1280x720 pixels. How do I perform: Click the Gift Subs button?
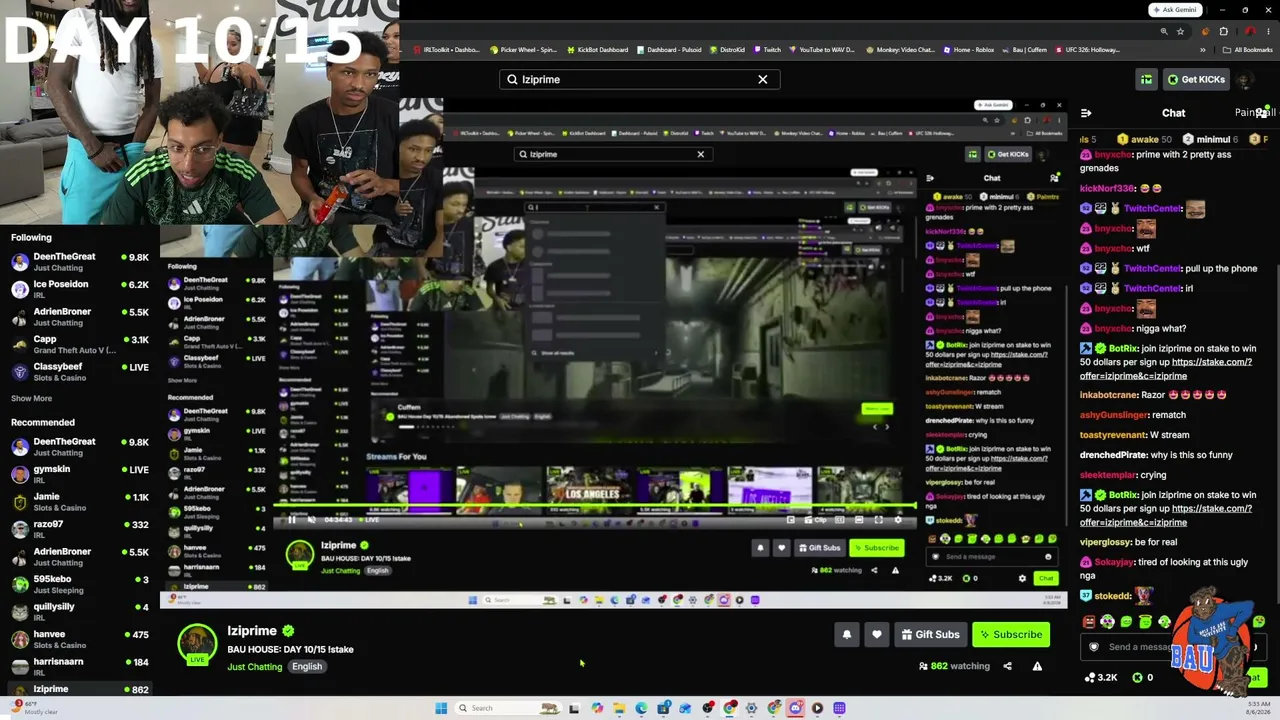click(x=930, y=634)
